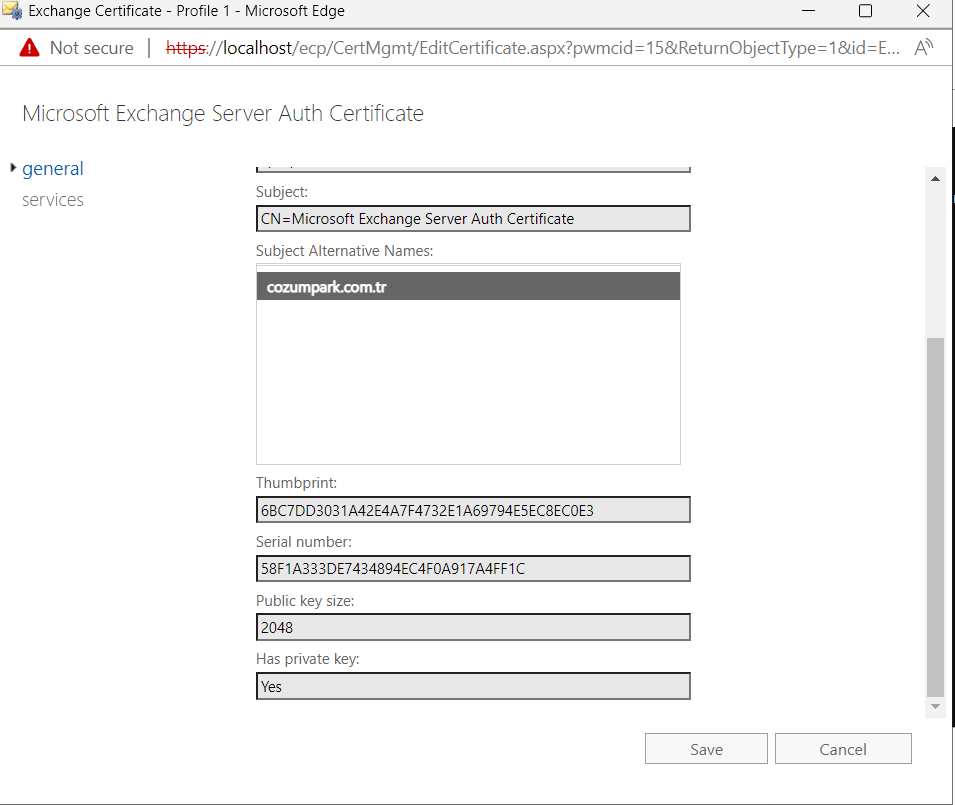Click the Cancel button

[843, 748]
